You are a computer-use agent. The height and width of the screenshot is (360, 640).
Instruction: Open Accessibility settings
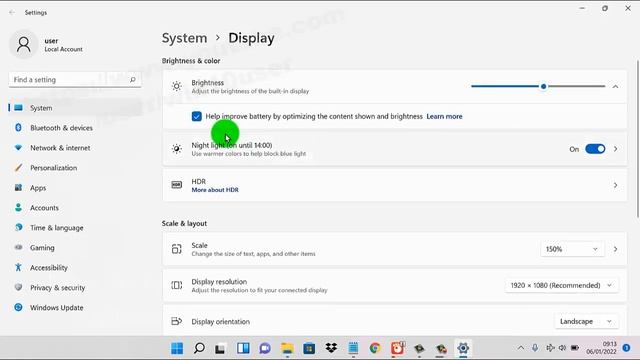click(76, 268)
